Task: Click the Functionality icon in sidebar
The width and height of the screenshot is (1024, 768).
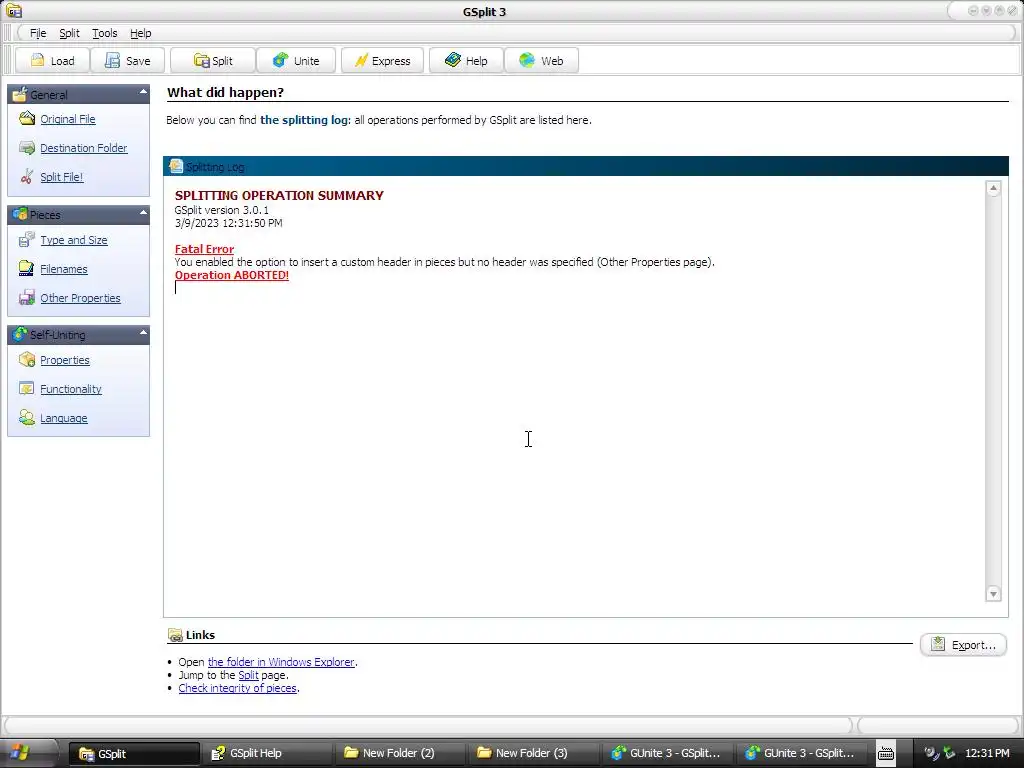Action: pyautogui.click(x=27, y=389)
